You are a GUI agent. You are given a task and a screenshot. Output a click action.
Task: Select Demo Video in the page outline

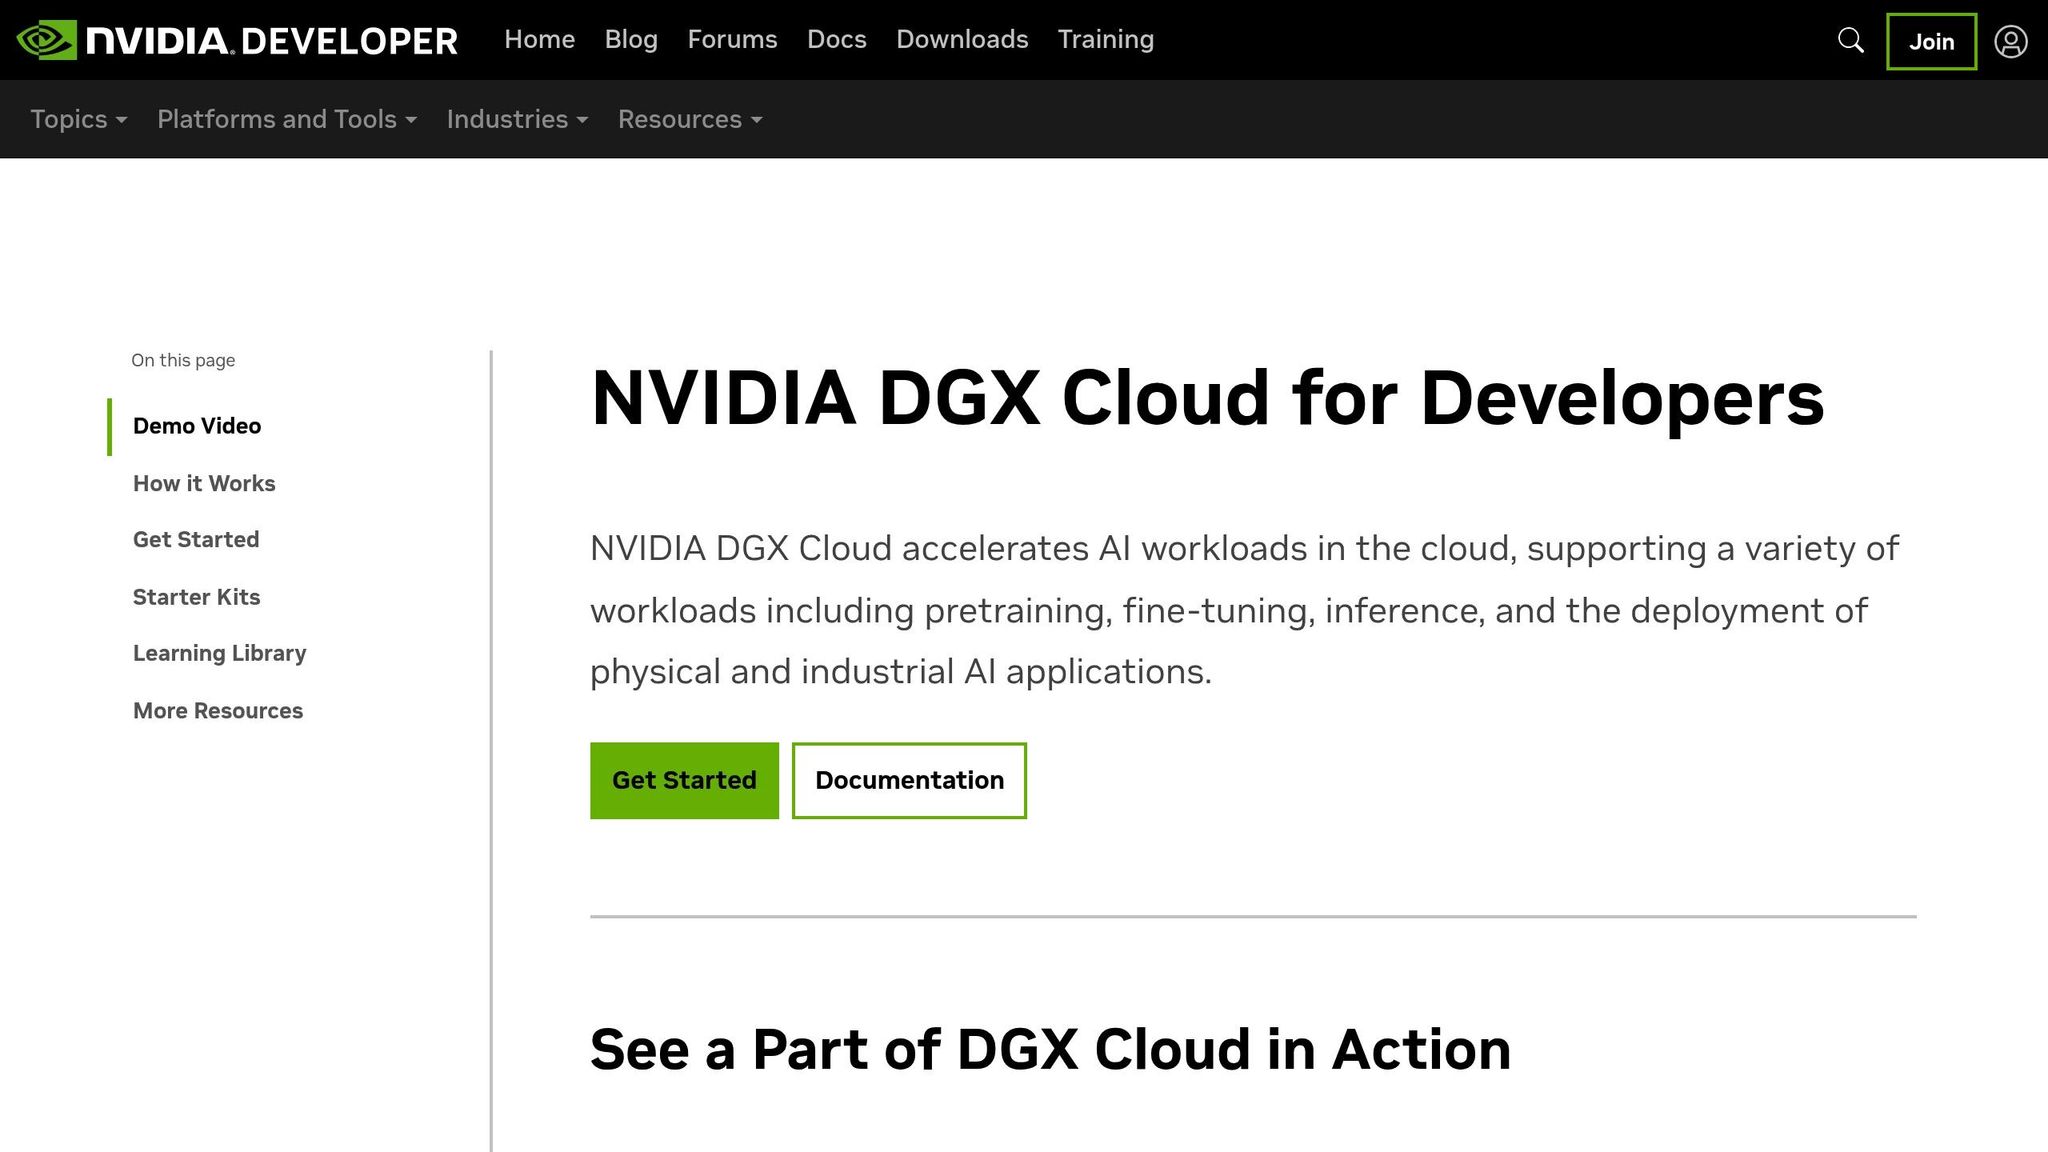tap(197, 425)
